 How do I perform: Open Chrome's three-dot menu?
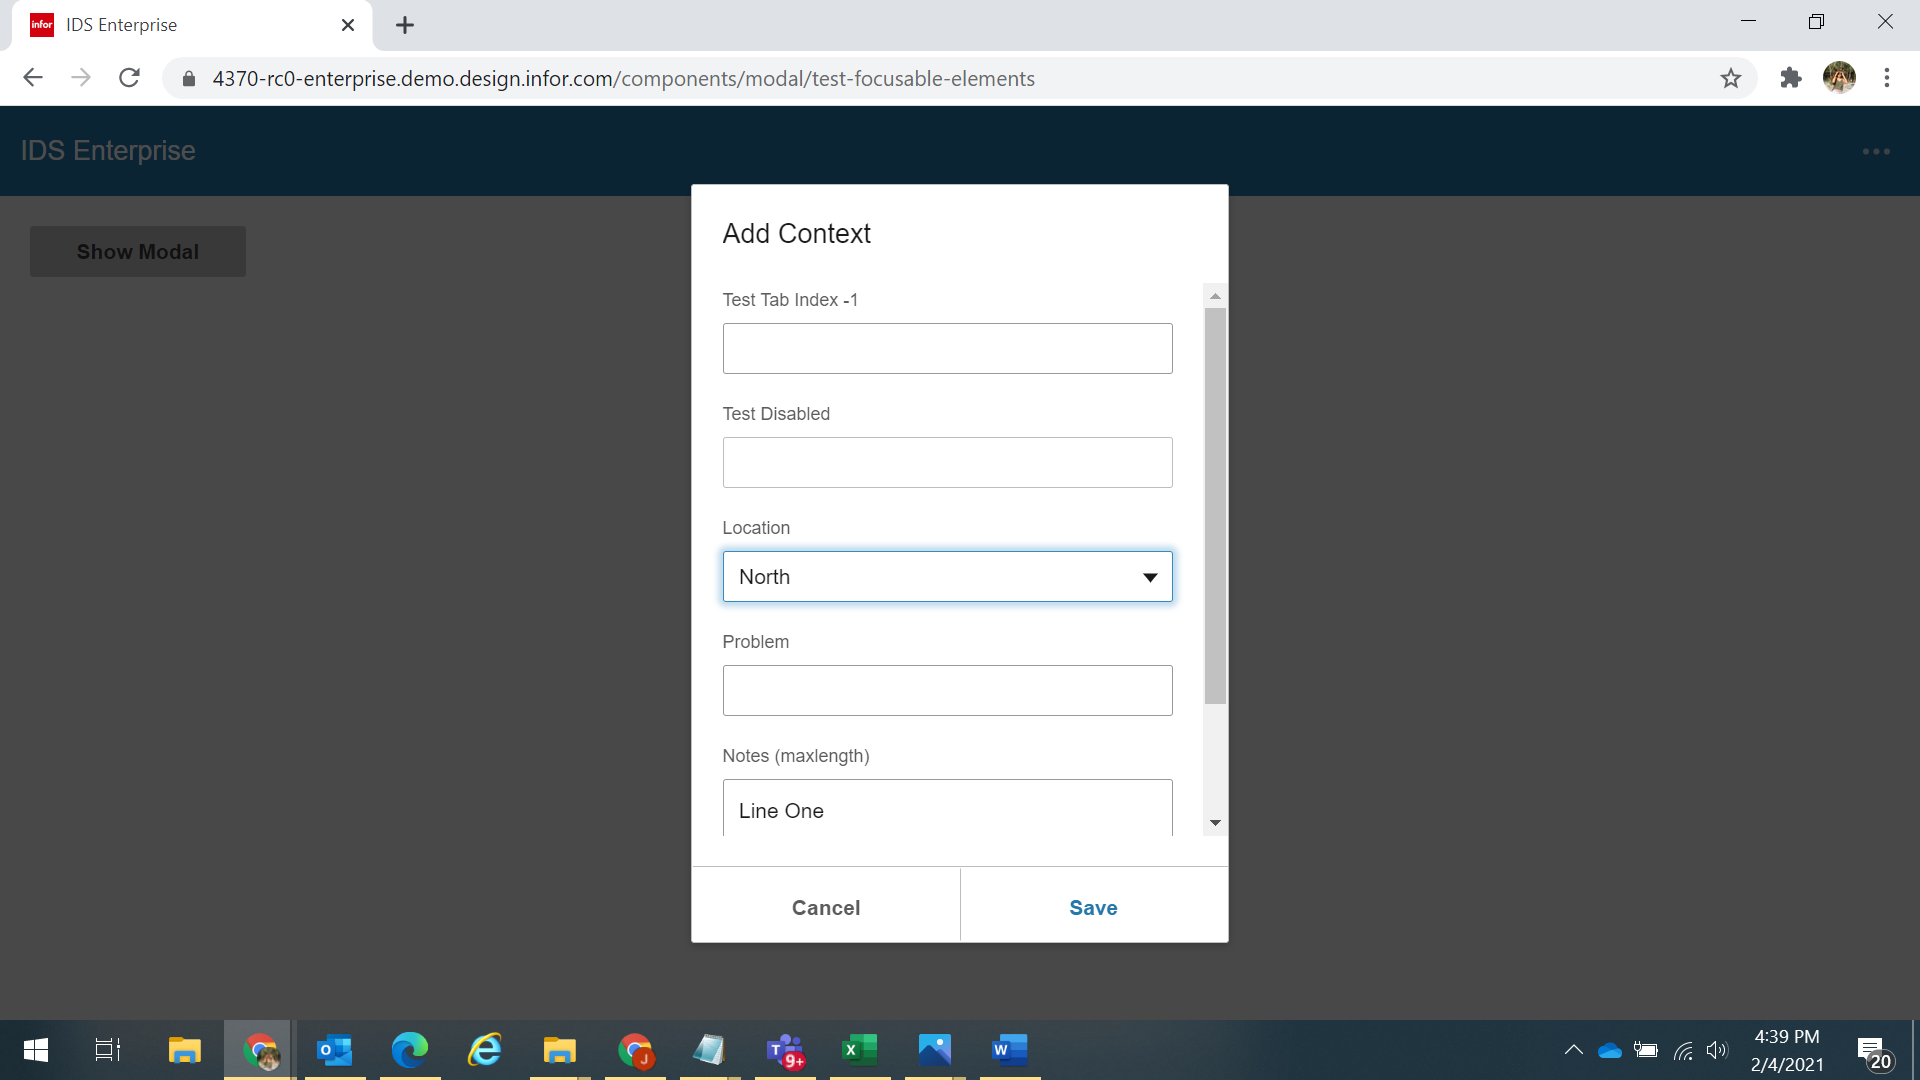[1886, 78]
